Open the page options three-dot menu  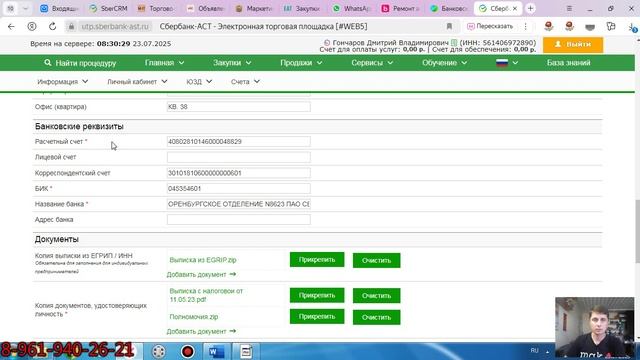[526, 27]
